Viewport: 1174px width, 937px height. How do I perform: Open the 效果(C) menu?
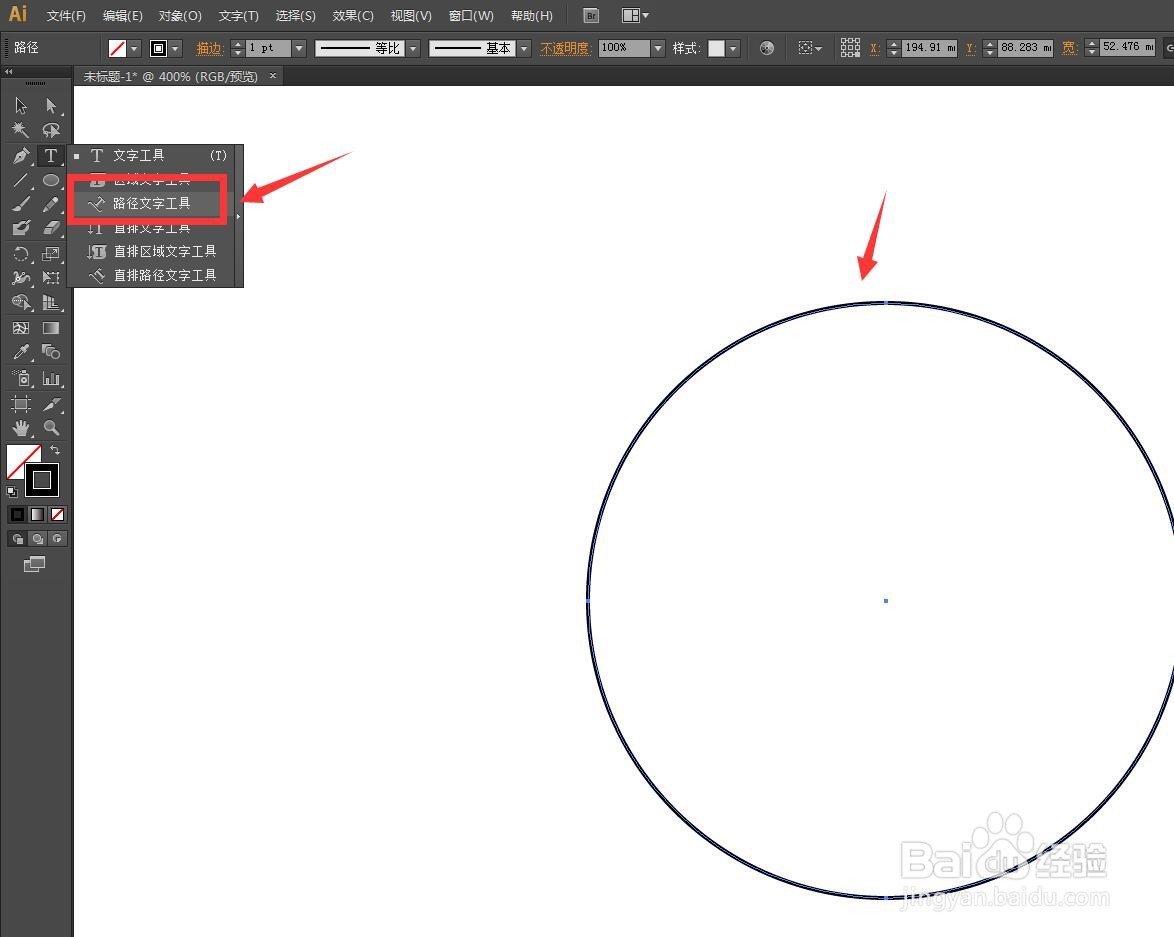tap(353, 16)
